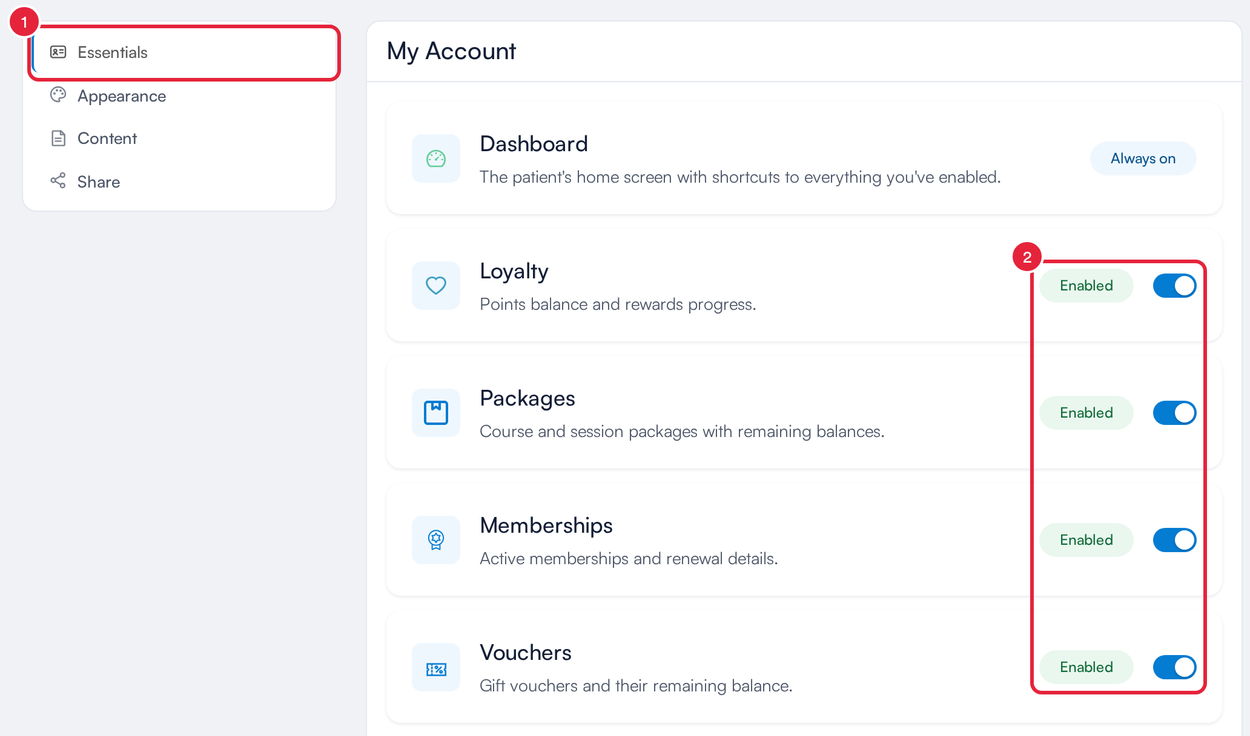This screenshot has width=1250, height=736.
Task: Click the Dashboard title text
Action: [534, 144]
